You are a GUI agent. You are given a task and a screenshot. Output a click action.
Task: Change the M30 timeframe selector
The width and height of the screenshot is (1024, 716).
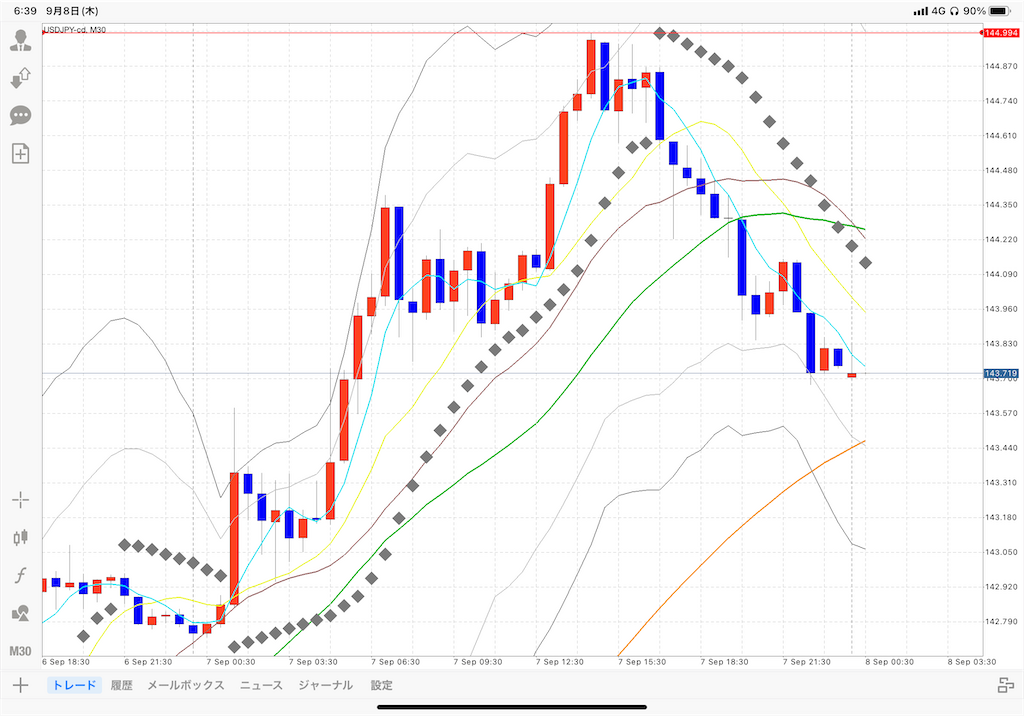click(x=20, y=651)
